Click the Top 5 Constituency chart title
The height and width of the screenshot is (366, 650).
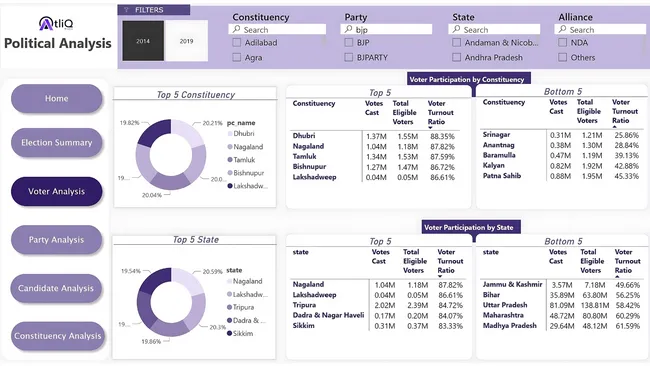(196, 95)
